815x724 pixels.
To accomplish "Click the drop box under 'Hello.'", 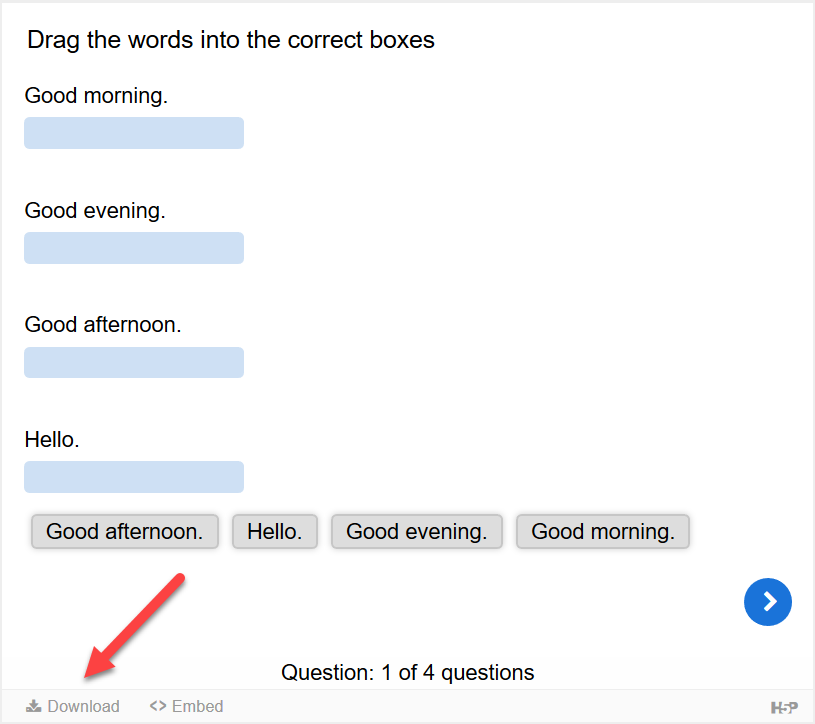I will pyautogui.click(x=133, y=477).
